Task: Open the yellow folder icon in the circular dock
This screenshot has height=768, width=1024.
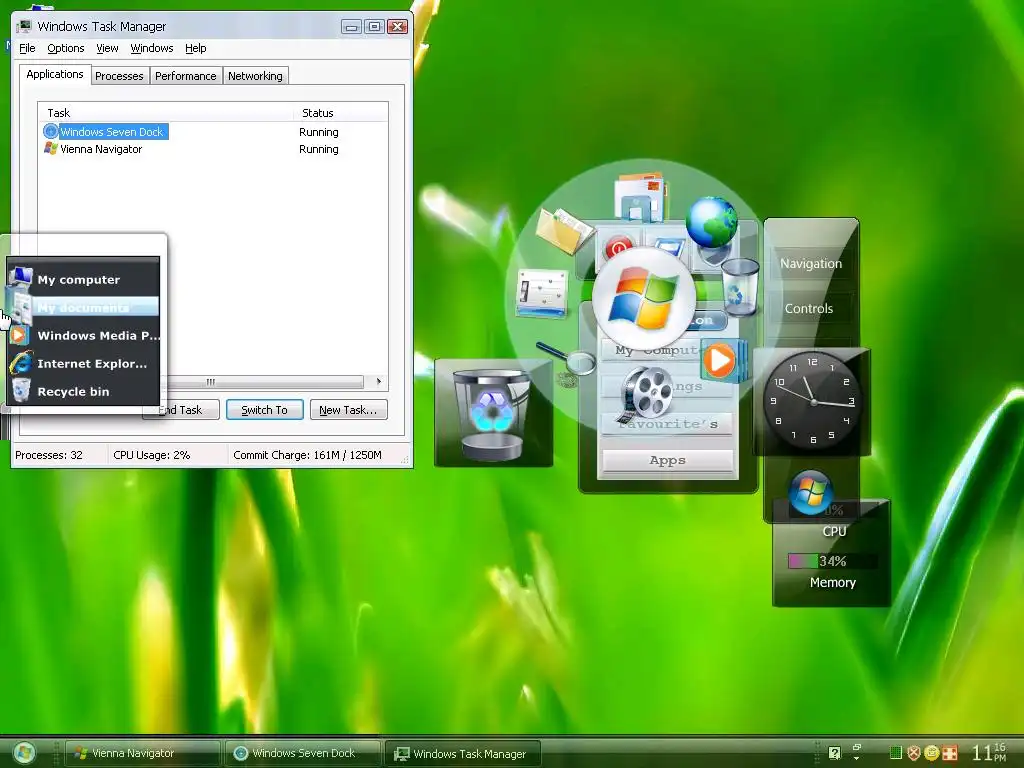Action: pyautogui.click(x=564, y=231)
